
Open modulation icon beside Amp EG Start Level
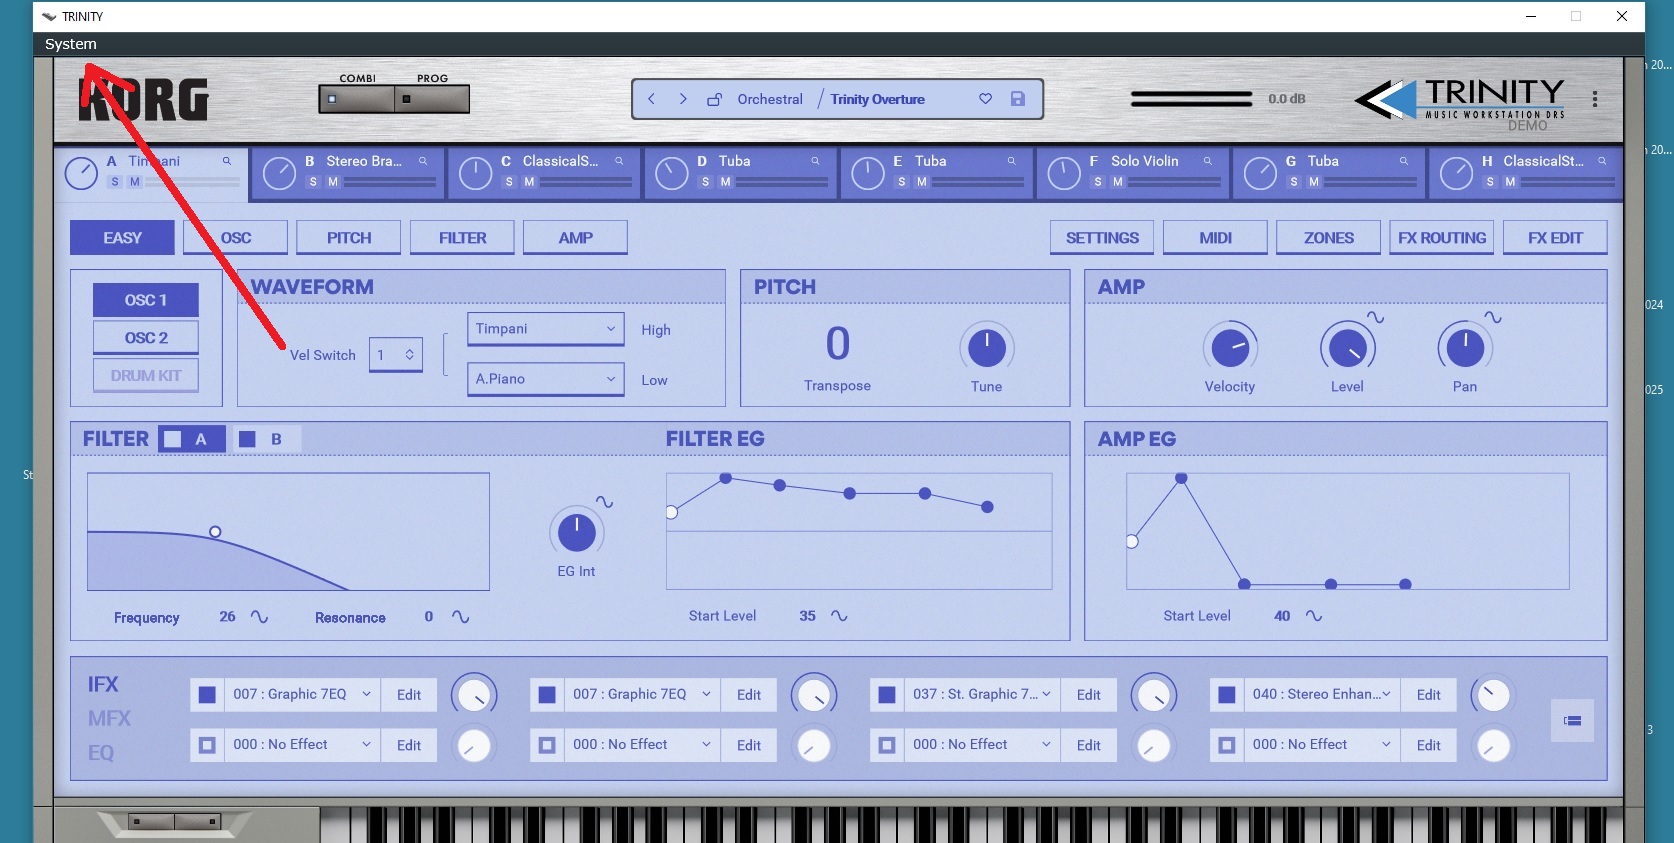pyautogui.click(x=1314, y=616)
